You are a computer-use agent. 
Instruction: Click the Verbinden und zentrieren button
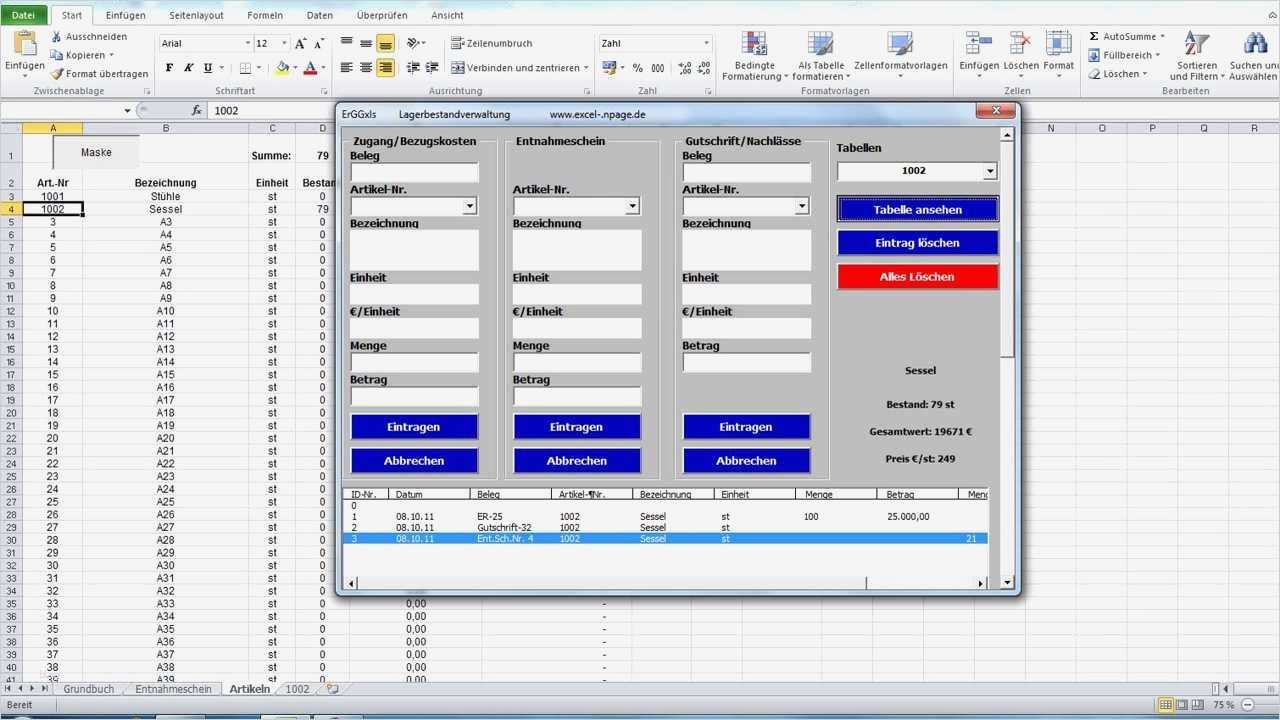point(515,68)
